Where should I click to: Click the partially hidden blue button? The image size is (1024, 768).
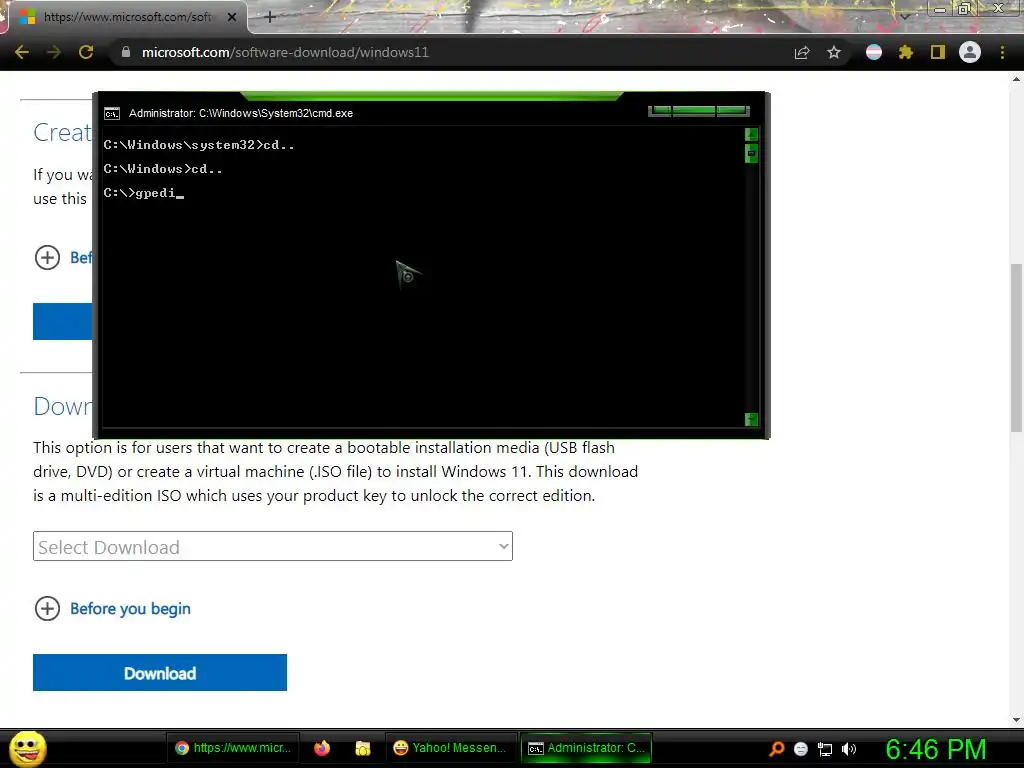click(x=63, y=321)
